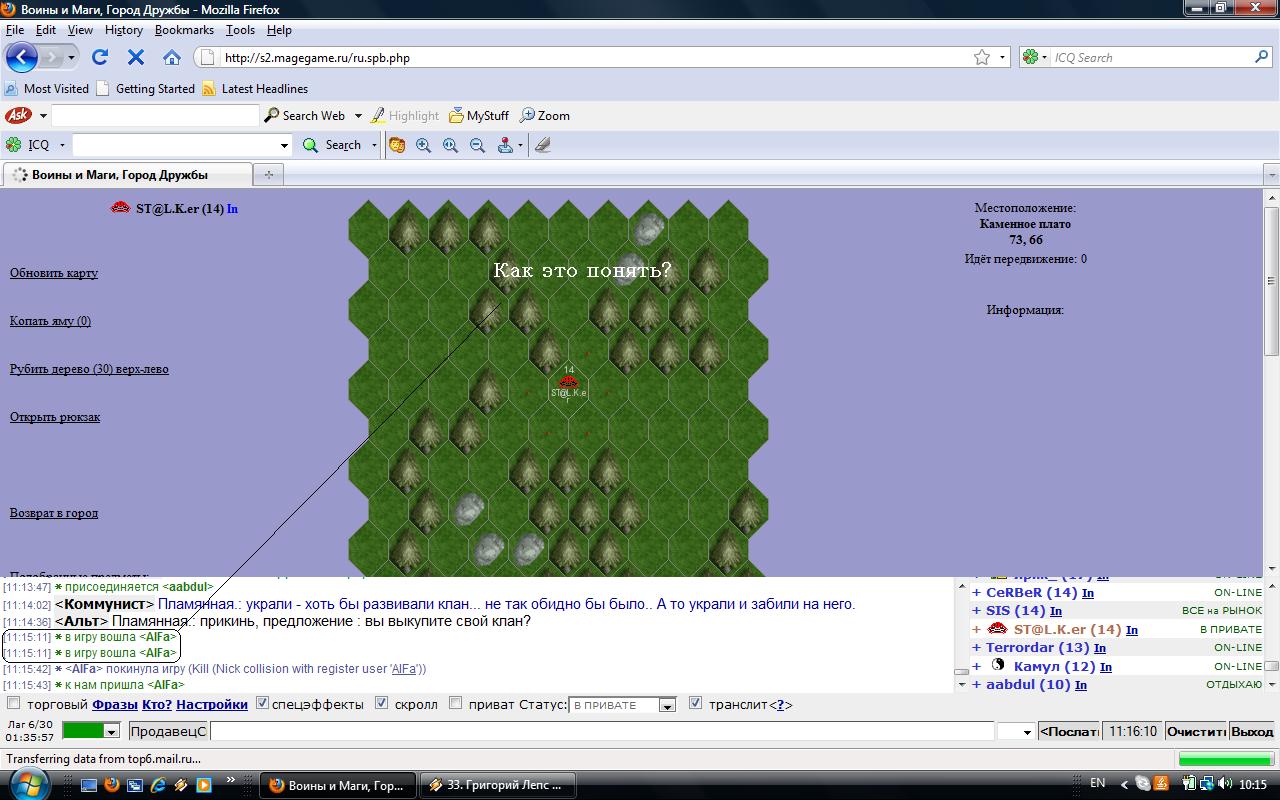Click the Фразы link
This screenshot has width=1280, height=800.
115,704
